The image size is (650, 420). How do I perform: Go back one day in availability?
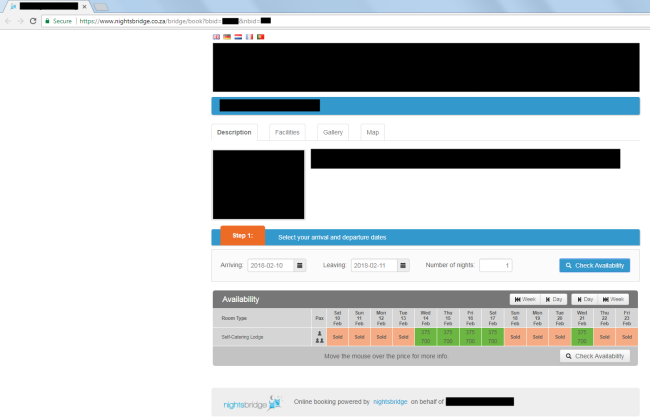[553, 299]
